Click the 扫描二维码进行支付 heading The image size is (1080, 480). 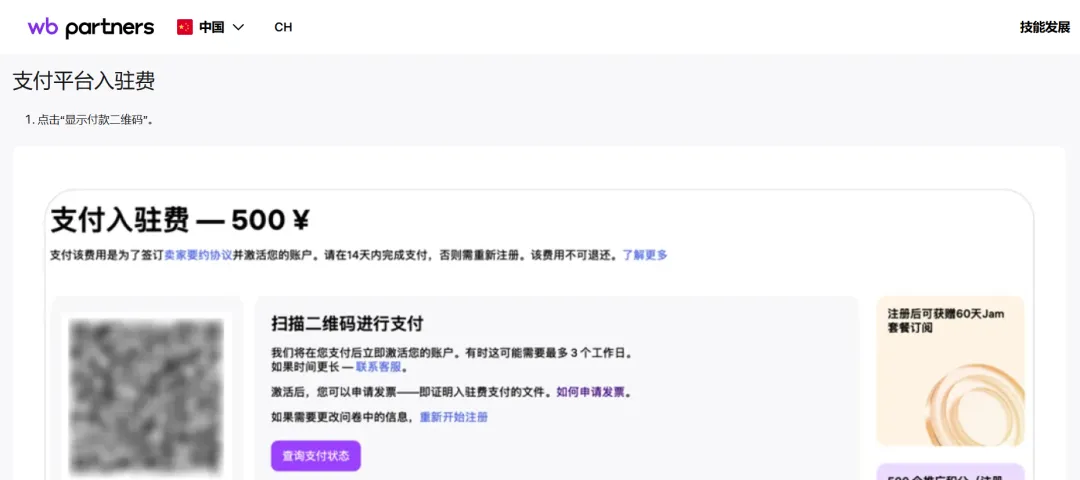point(348,323)
